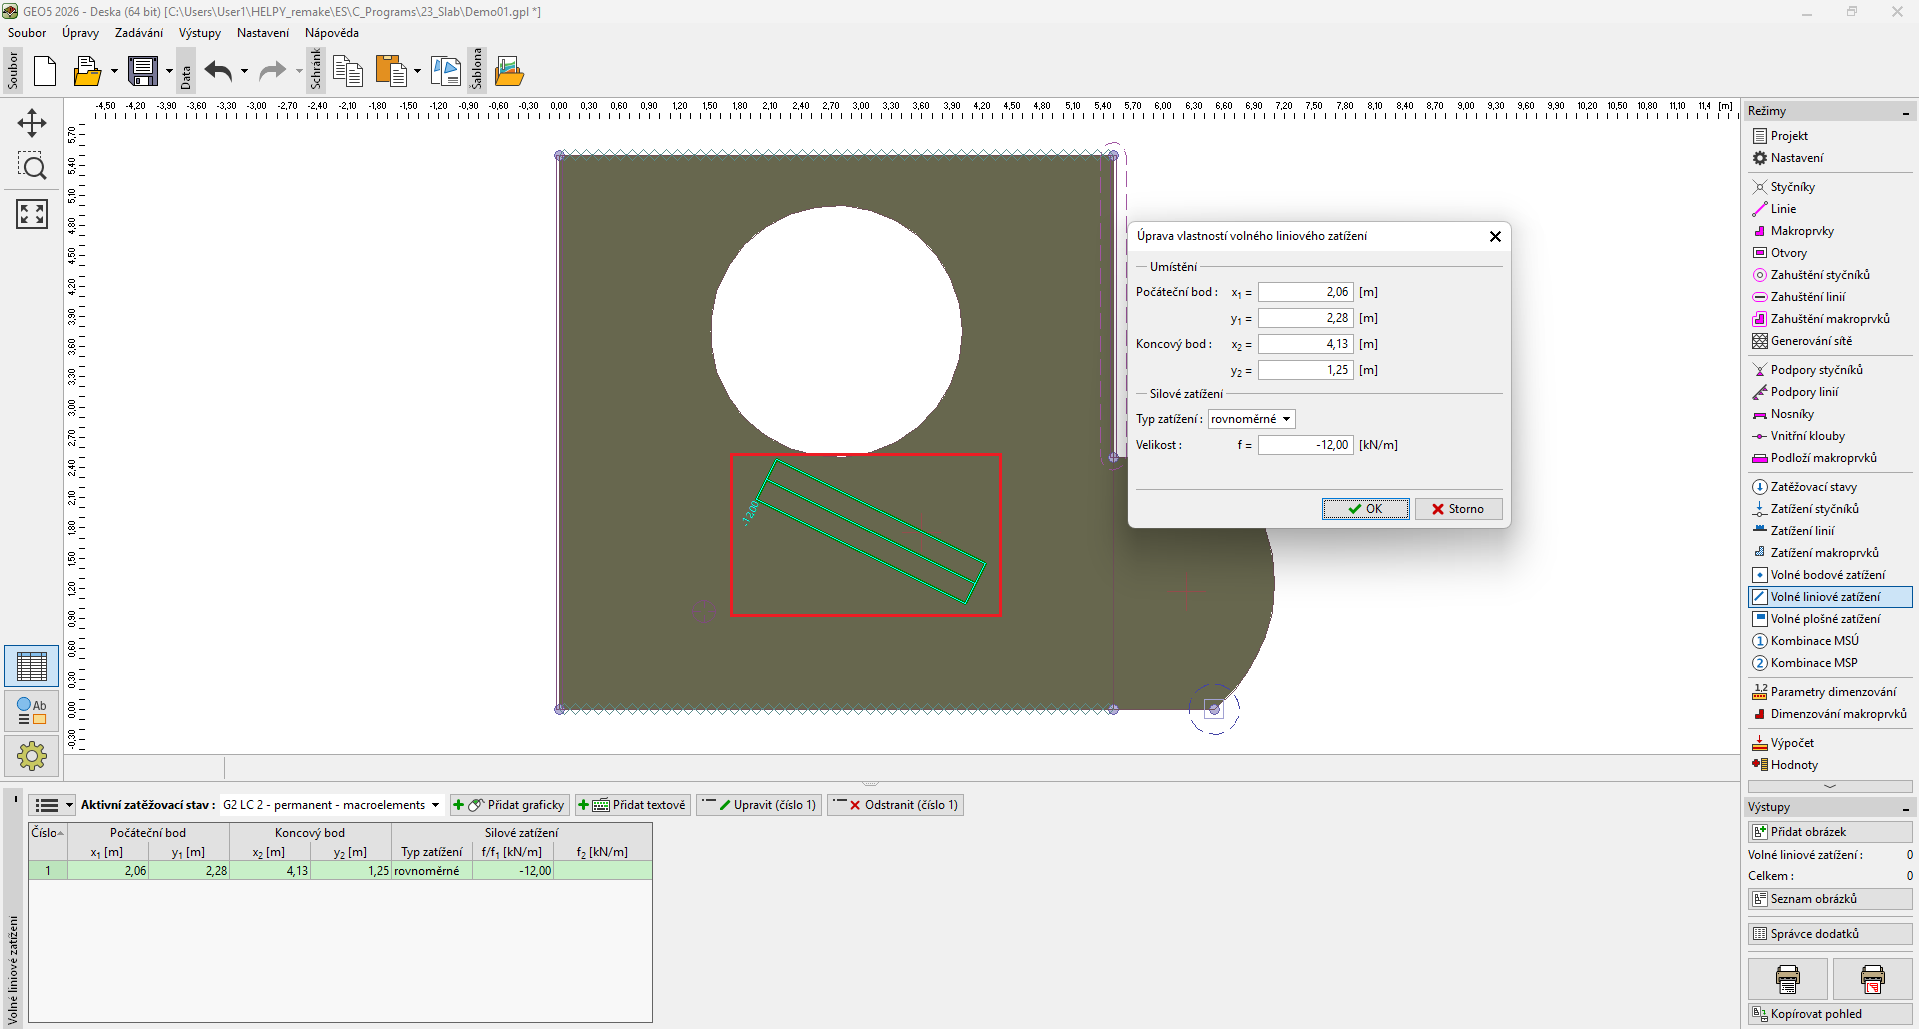Click the Save disk icon

(x=143, y=71)
